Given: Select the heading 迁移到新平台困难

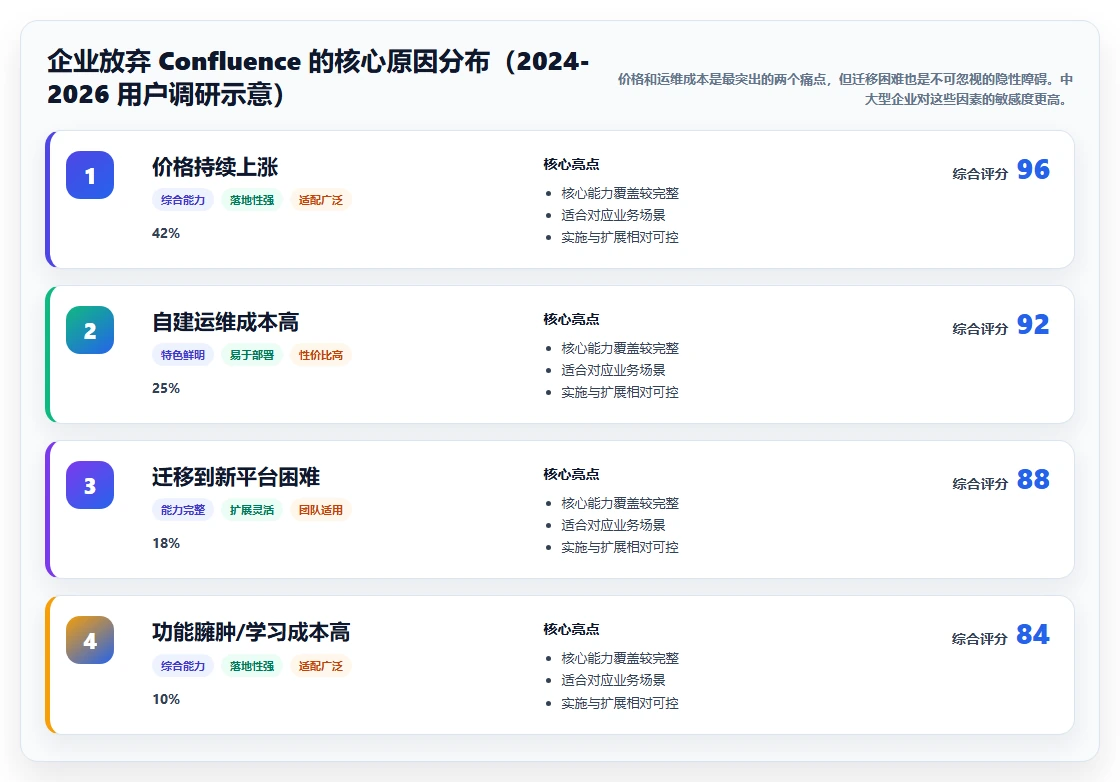Looking at the screenshot, I should (x=236, y=477).
